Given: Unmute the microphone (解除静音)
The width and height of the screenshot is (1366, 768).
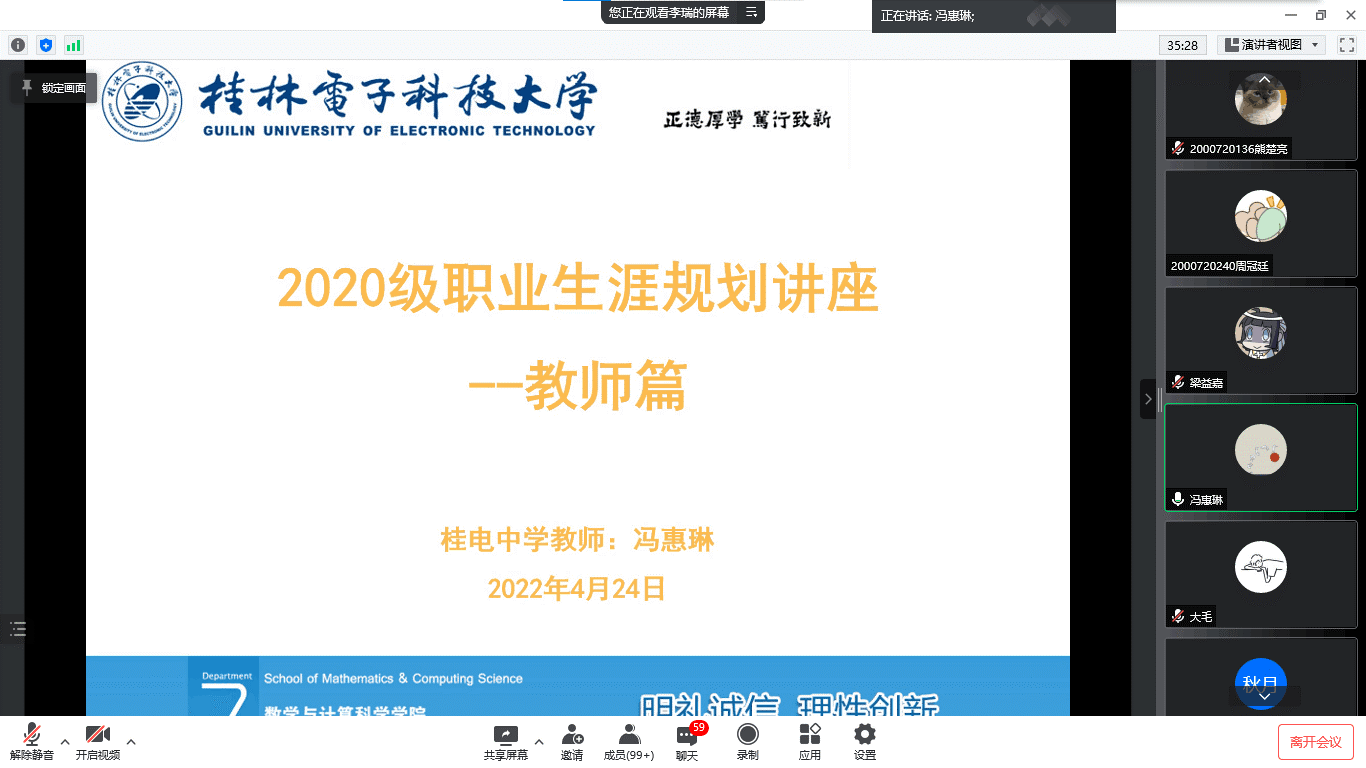Looking at the screenshot, I should coord(32,741).
